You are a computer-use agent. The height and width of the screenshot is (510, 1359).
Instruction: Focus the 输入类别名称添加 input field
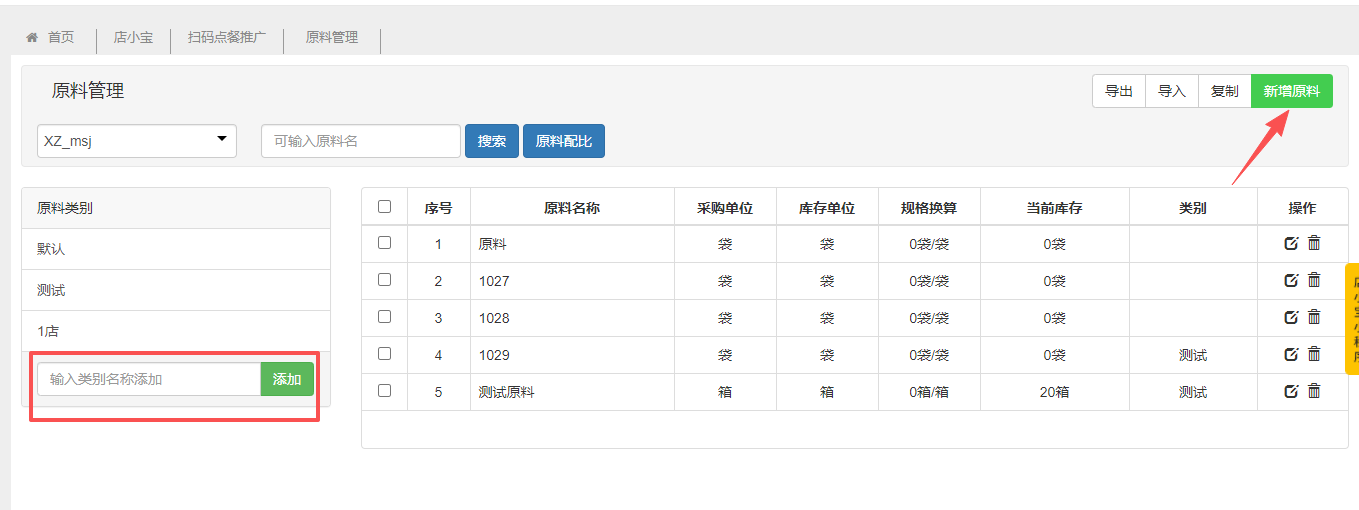149,379
